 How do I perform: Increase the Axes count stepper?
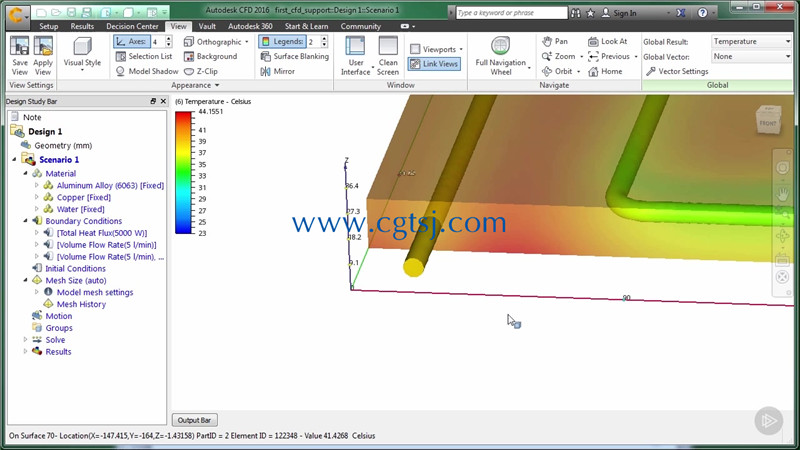pos(169,39)
